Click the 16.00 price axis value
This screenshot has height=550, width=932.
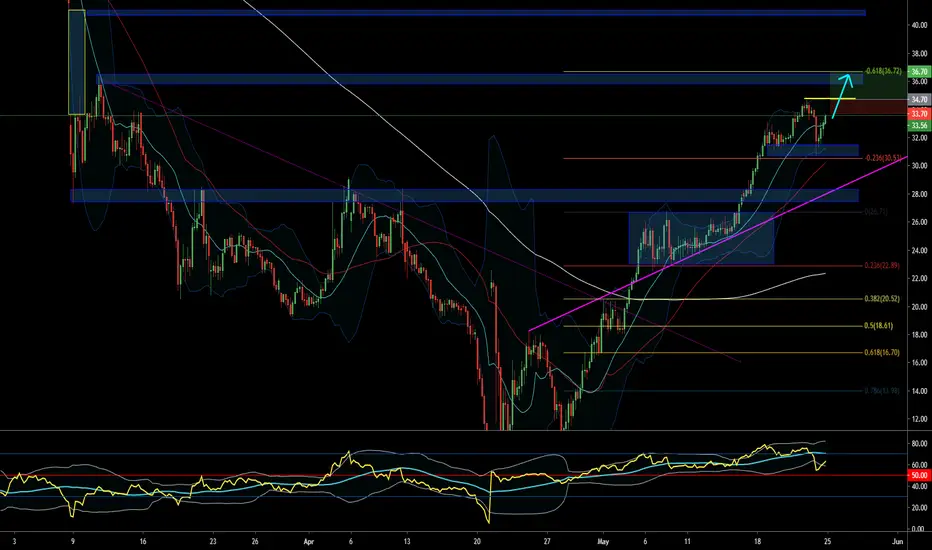pyautogui.click(x=919, y=363)
